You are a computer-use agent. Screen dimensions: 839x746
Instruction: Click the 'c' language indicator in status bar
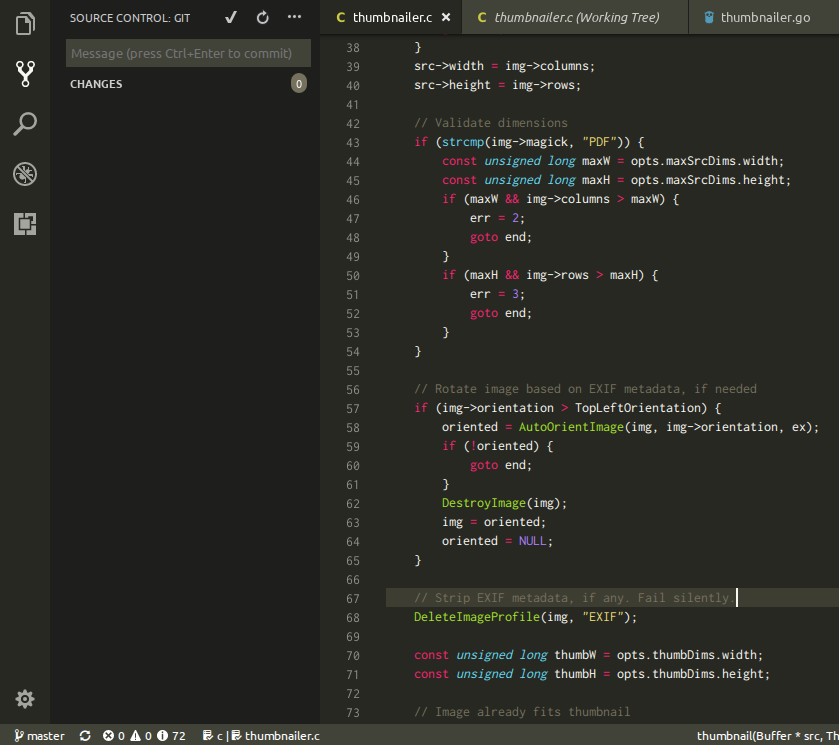(213, 736)
